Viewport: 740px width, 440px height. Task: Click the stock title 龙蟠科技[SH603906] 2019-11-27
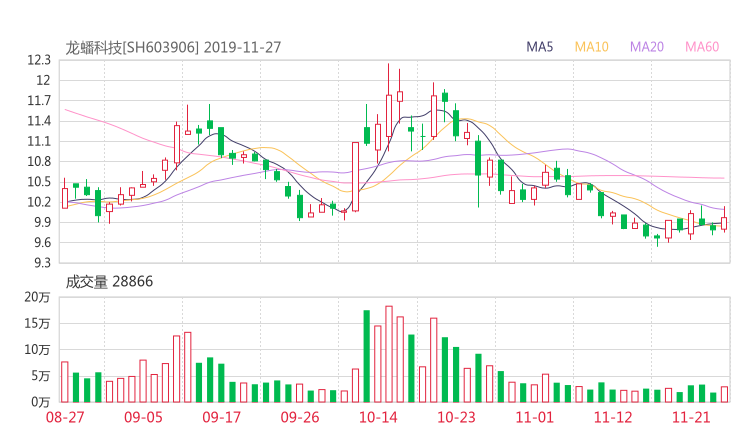(x=173, y=48)
